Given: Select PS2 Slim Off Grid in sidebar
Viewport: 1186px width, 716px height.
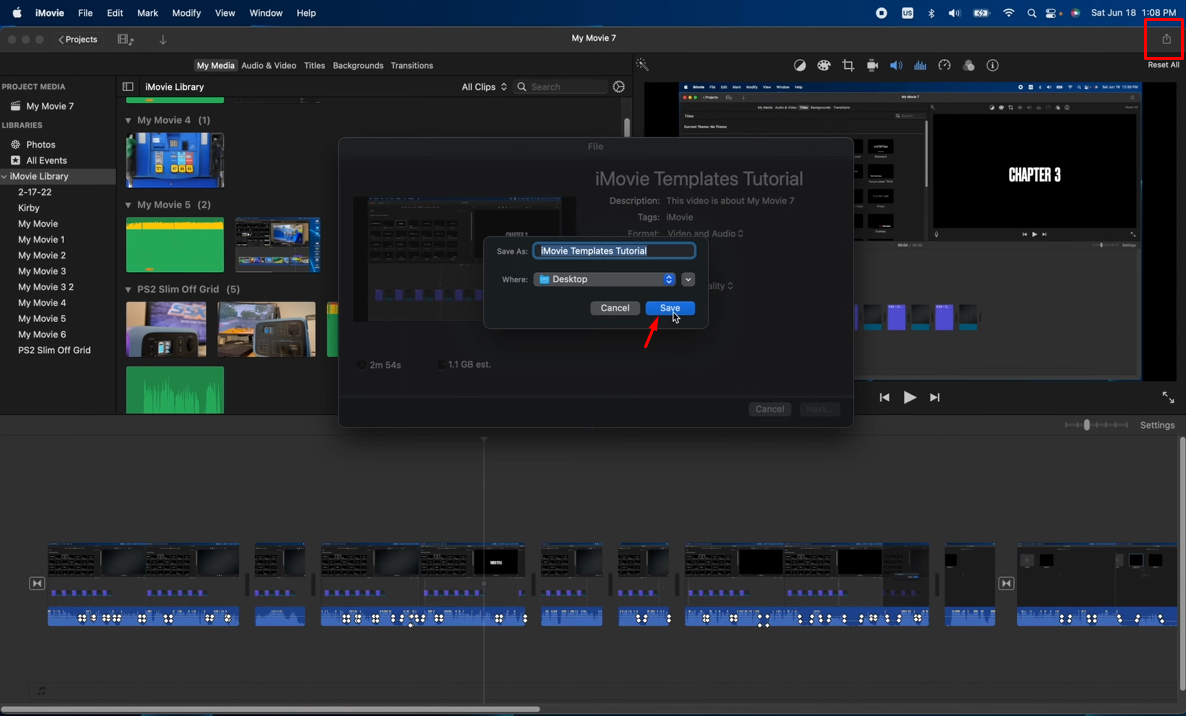Looking at the screenshot, I should pyautogui.click(x=54, y=350).
